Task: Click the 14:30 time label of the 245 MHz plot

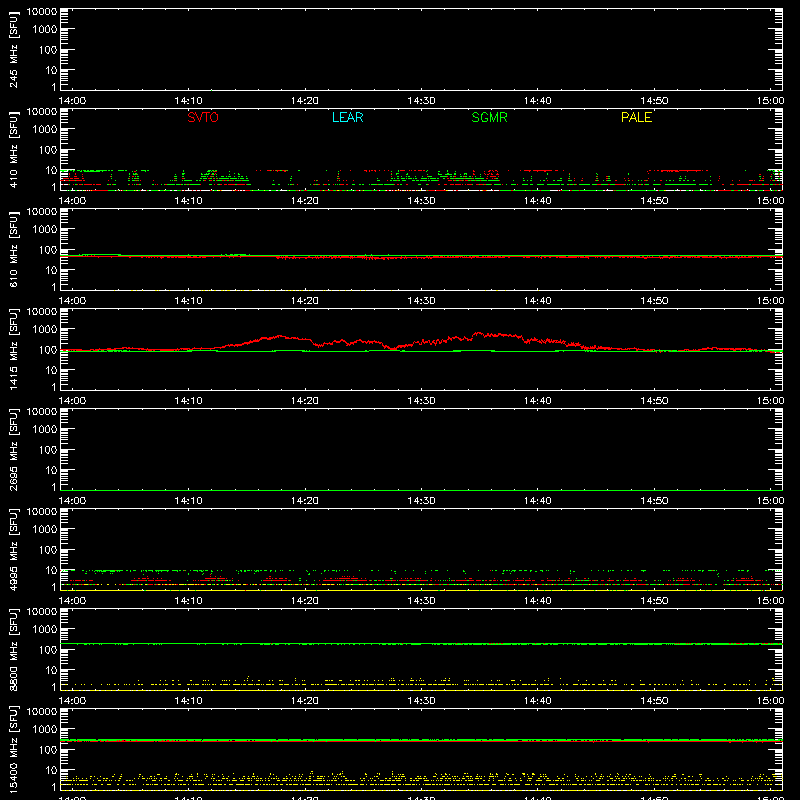Action: pyautogui.click(x=421, y=101)
